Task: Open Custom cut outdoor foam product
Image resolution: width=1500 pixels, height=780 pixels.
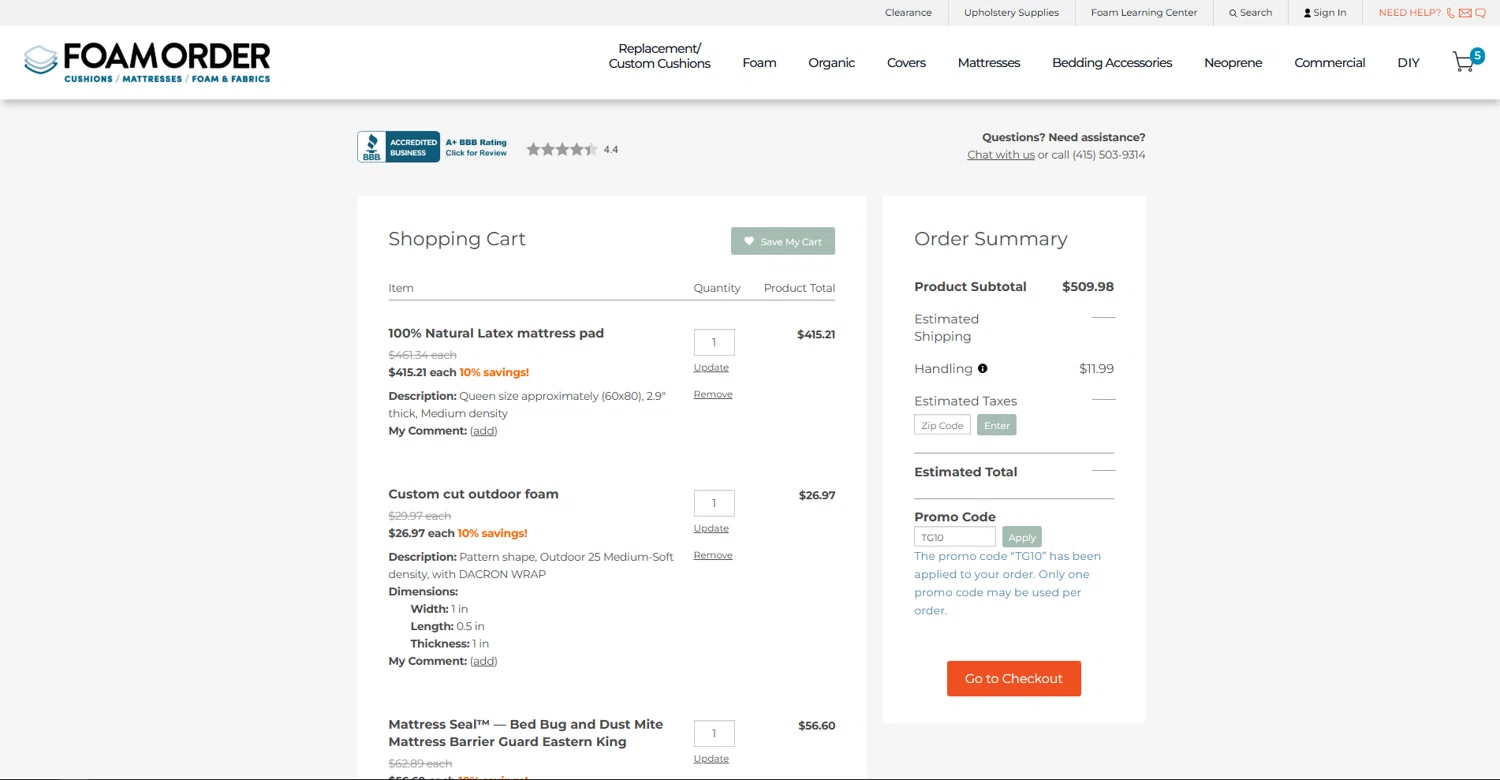Action: [x=473, y=494]
